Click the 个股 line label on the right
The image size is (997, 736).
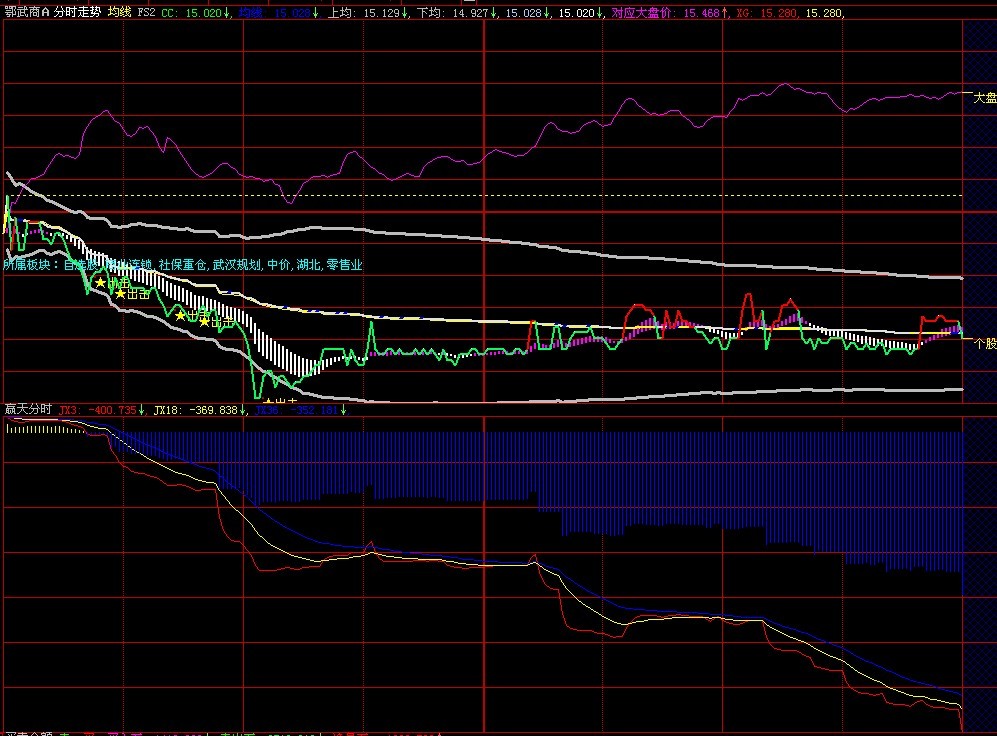[x=984, y=343]
